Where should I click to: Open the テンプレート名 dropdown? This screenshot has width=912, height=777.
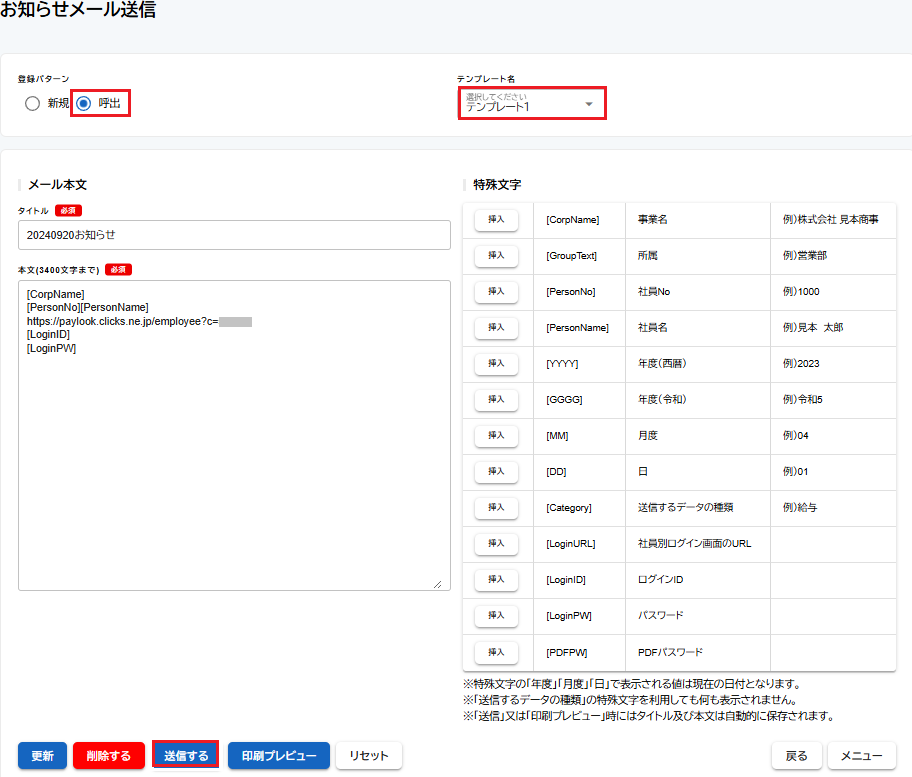tap(532, 103)
